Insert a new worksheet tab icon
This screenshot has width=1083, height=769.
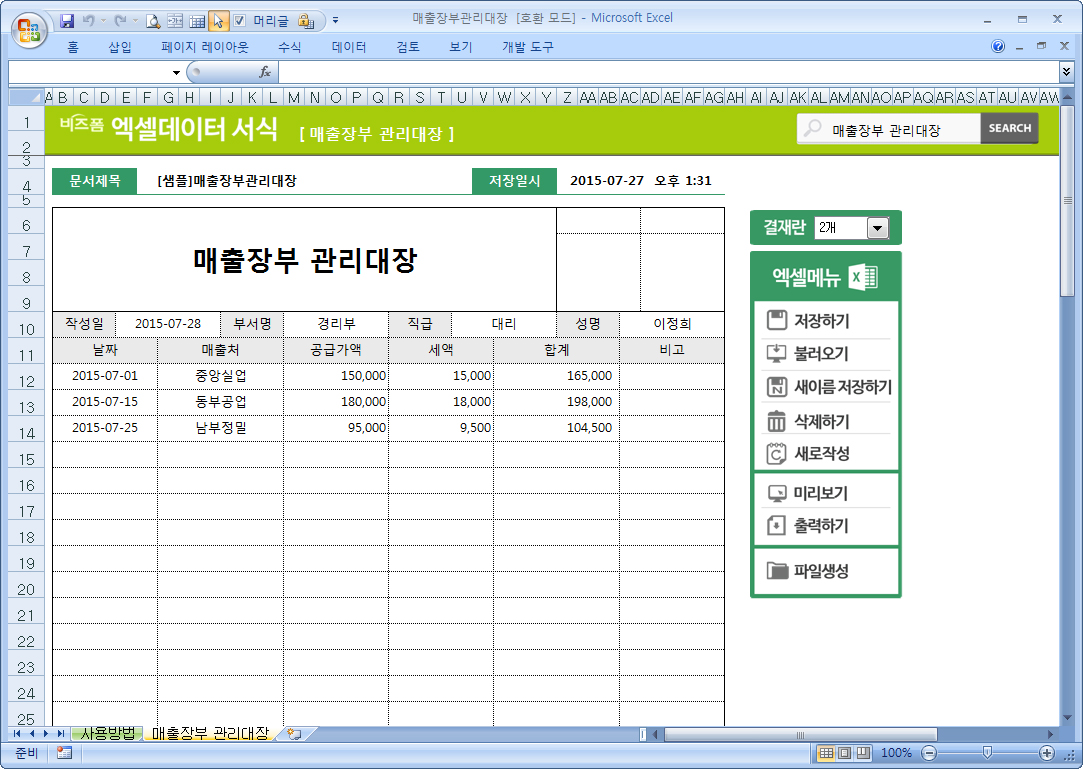click(x=294, y=734)
